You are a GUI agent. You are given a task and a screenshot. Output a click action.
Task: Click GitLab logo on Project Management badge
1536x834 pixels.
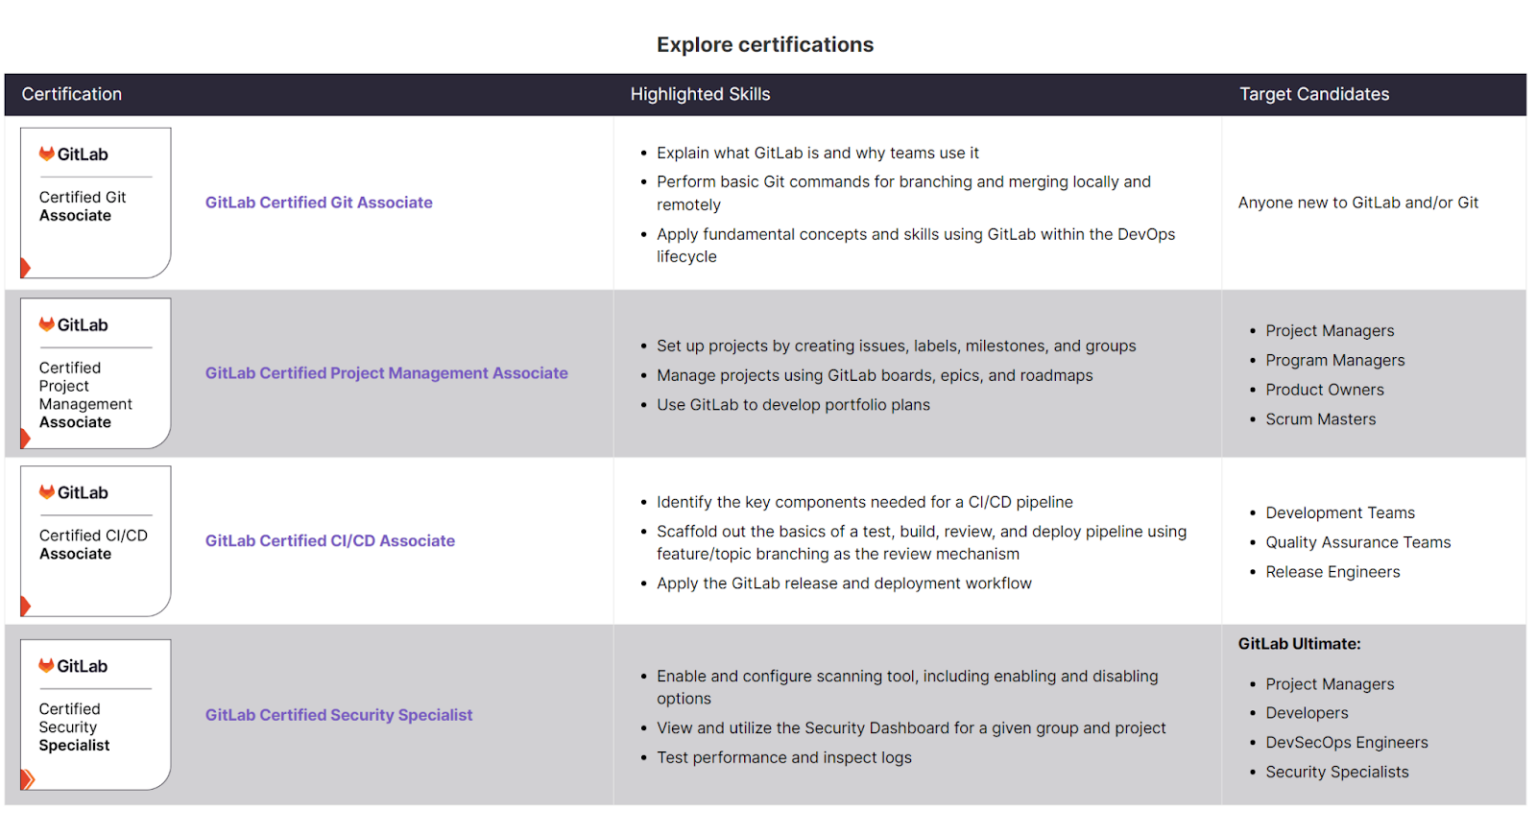[x=47, y=325]
